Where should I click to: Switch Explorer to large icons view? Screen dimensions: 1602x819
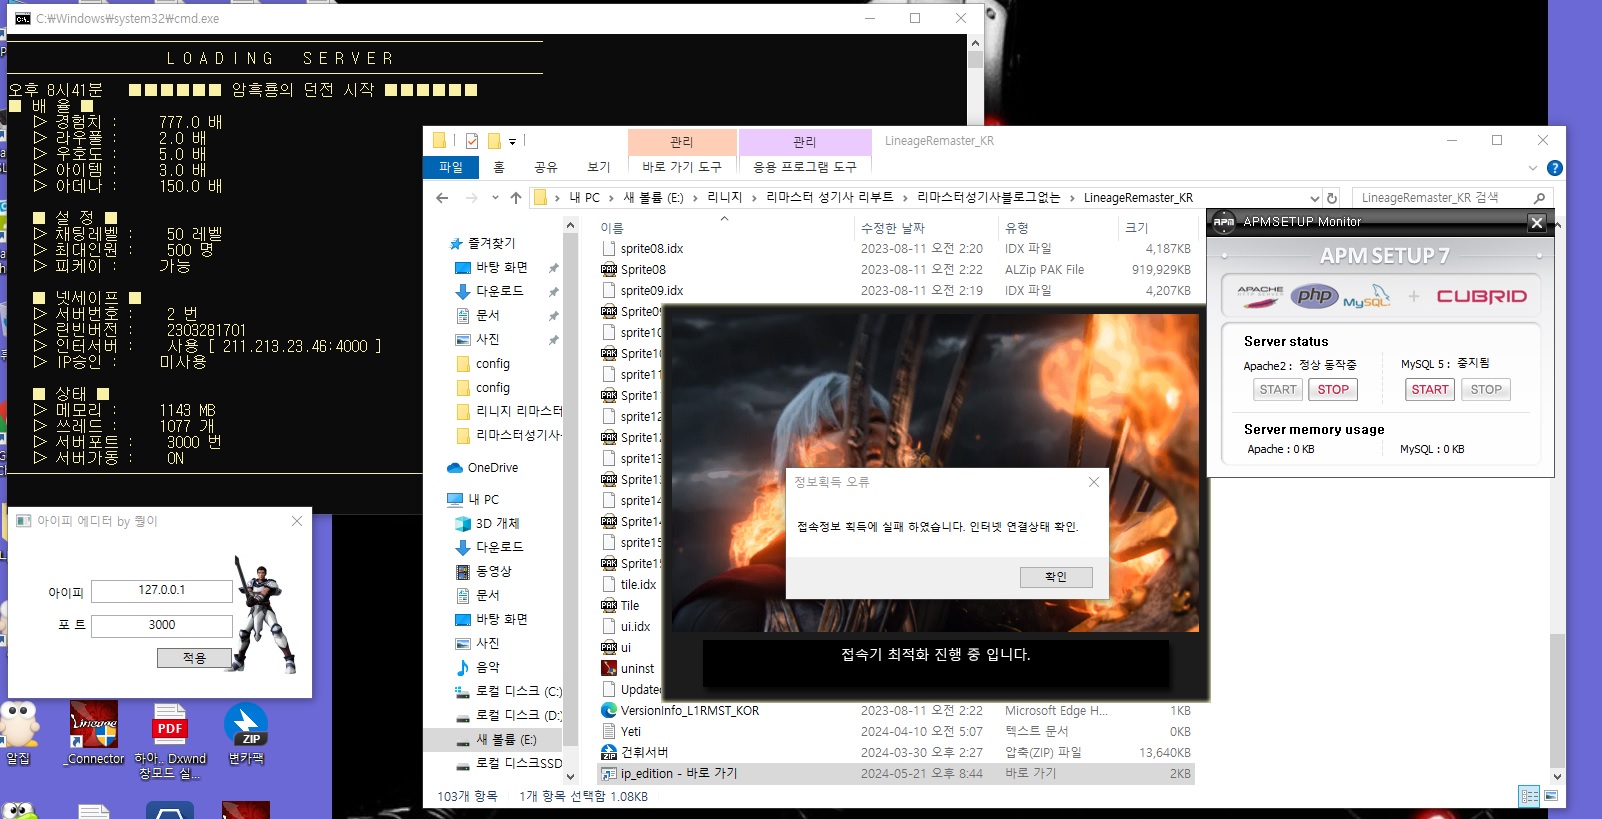coord(1551,797)
